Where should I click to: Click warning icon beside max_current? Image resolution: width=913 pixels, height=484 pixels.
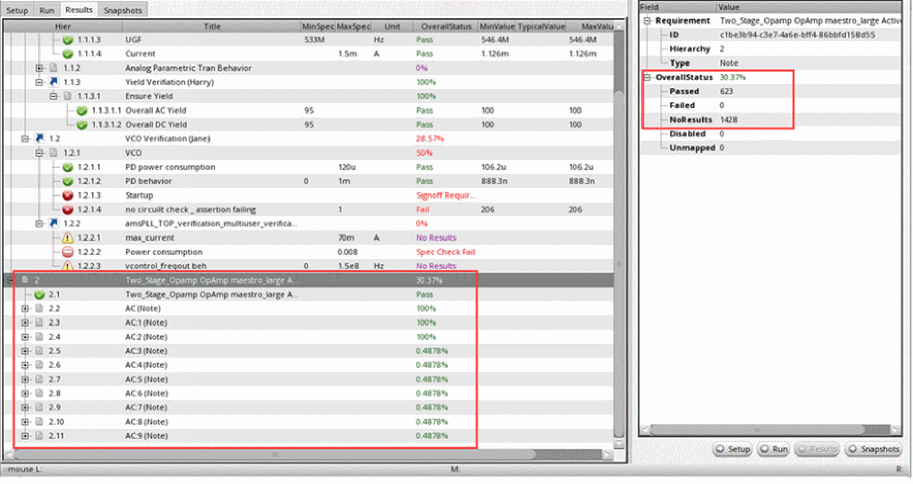(x=68, y=238)
